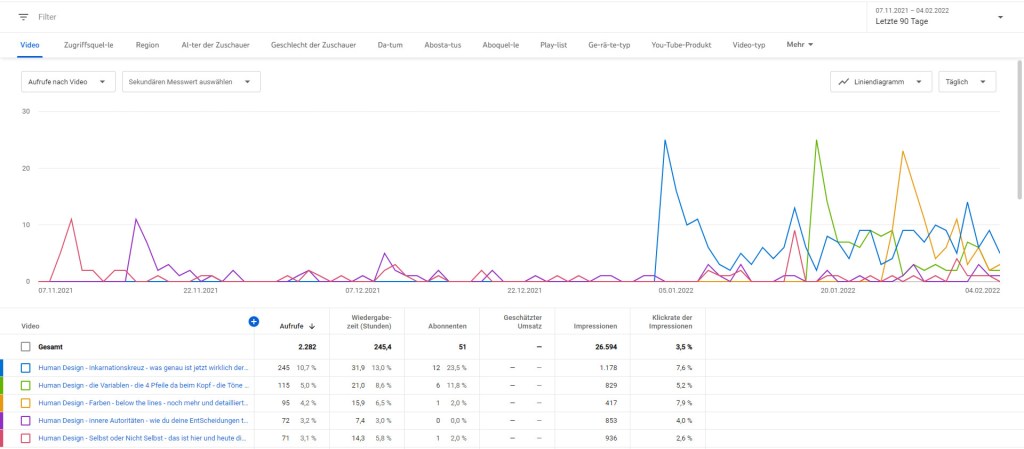Toggle the orange Farben video checkbox
This screenshot has height=449, width=1024.
pos(26,403)
